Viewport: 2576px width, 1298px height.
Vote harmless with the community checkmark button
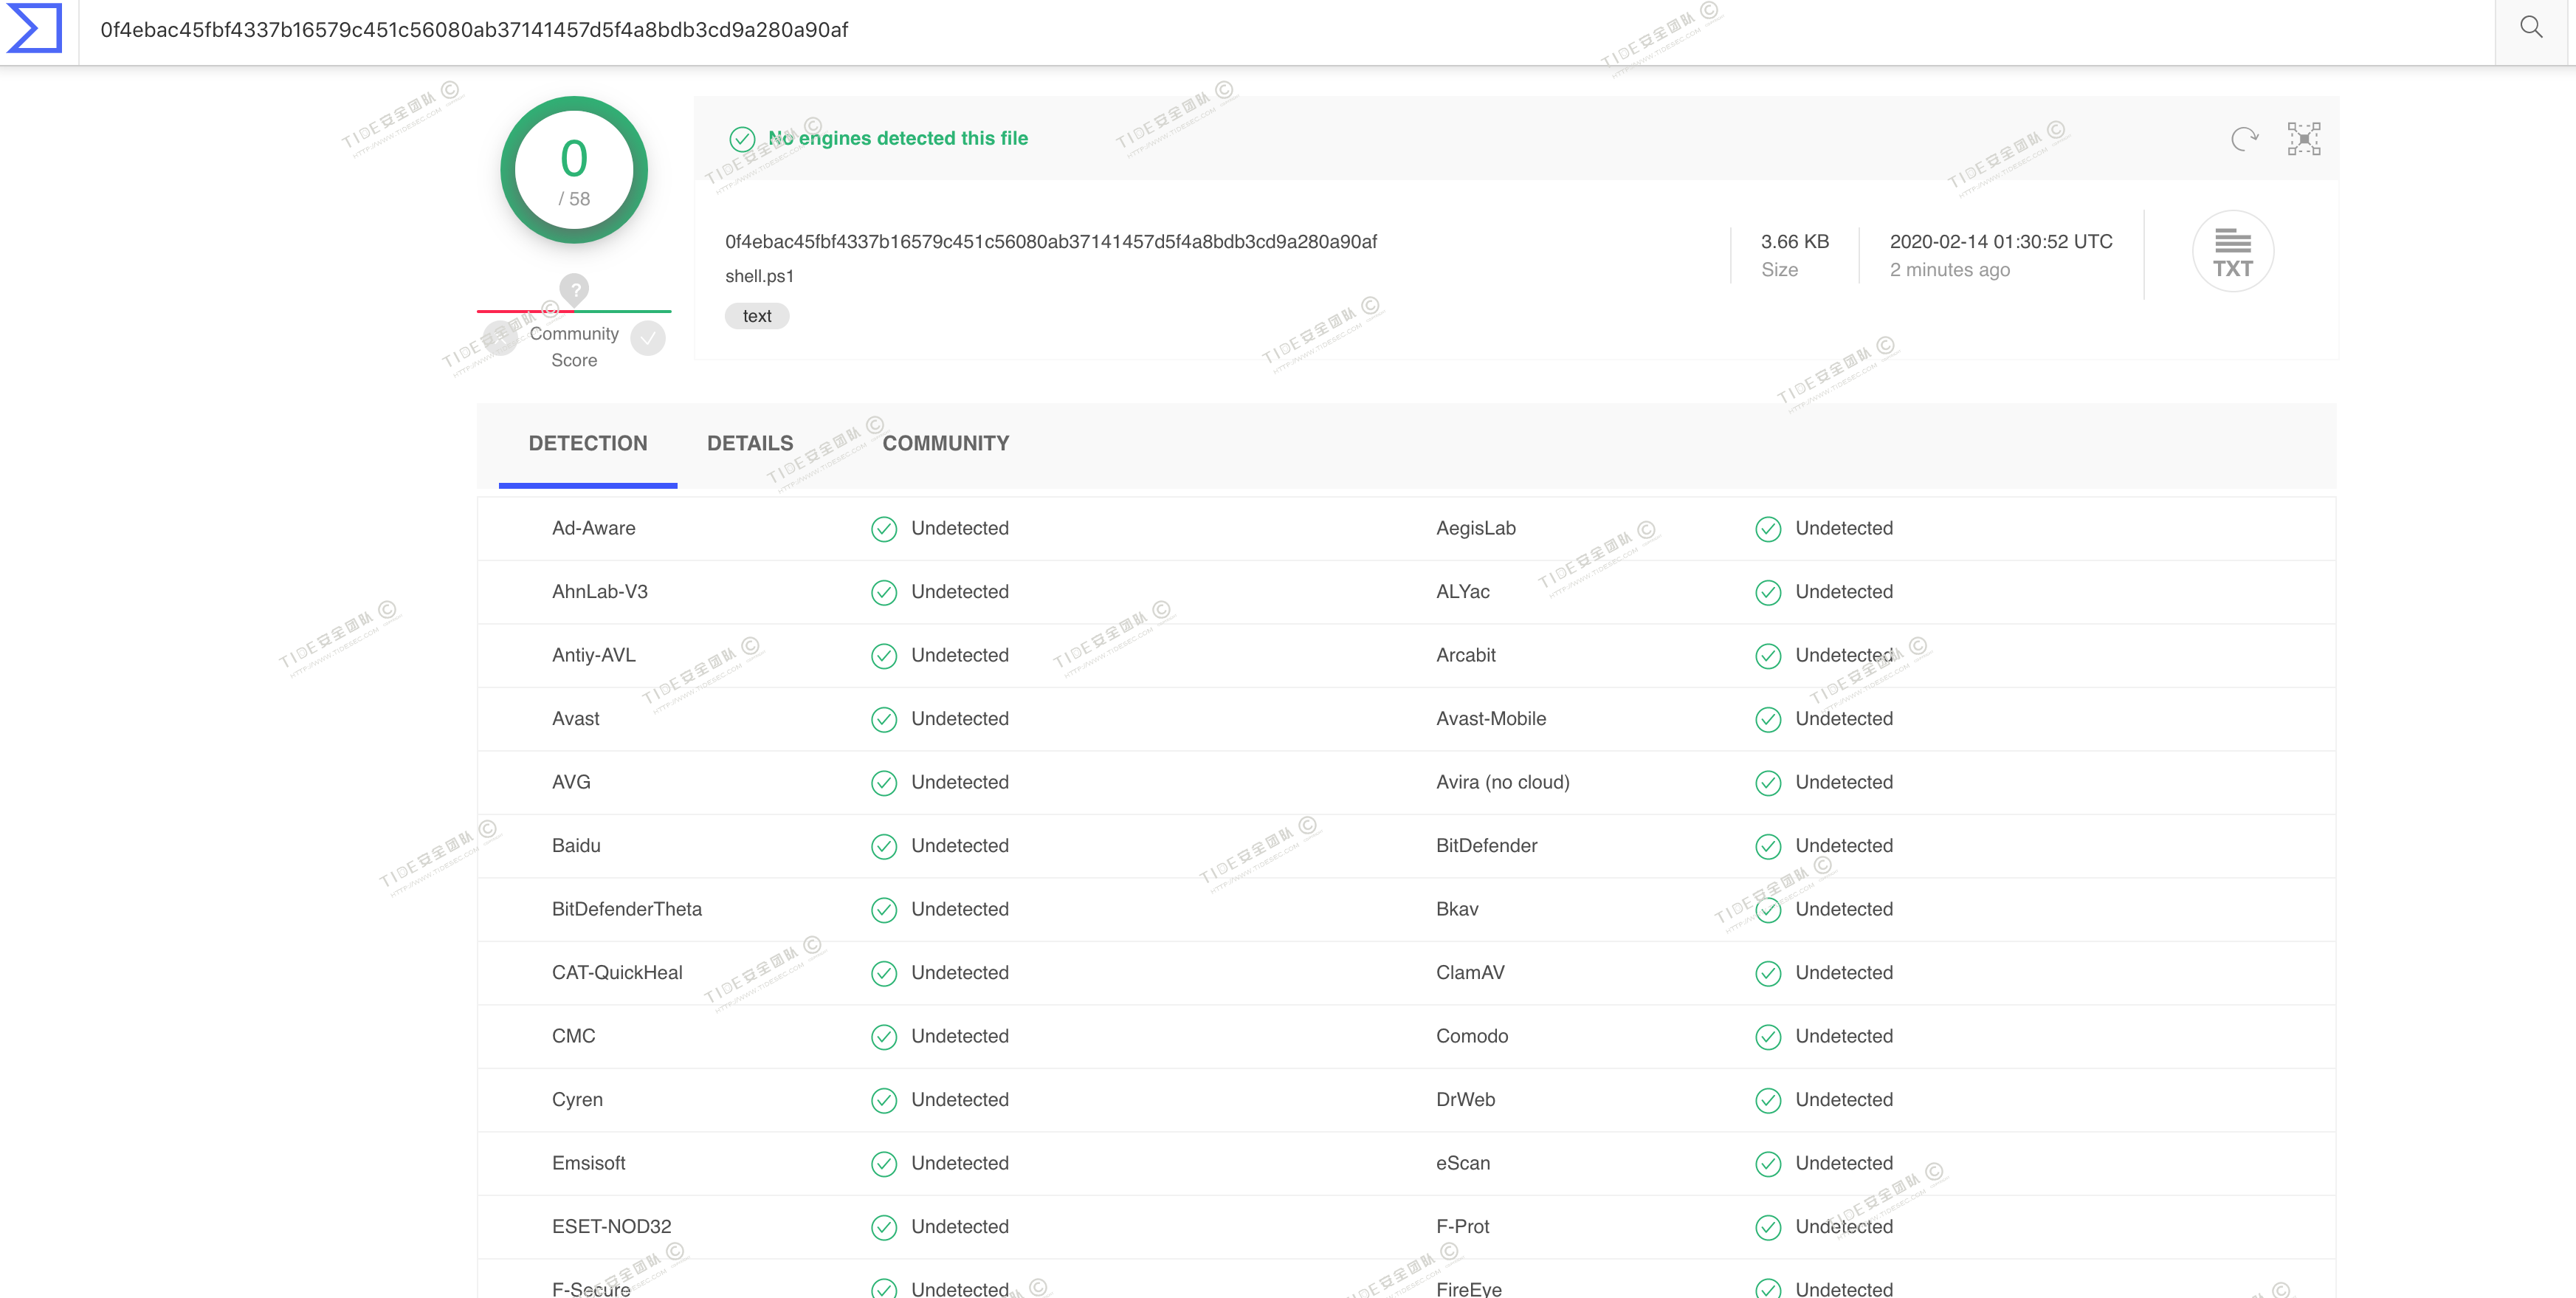pos(648,338)
